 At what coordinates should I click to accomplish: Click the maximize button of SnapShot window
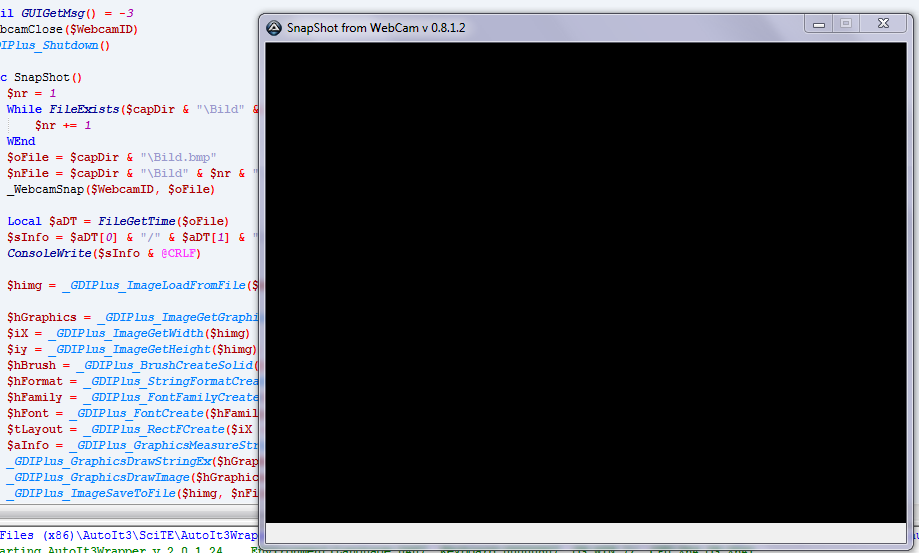point(846,24)
